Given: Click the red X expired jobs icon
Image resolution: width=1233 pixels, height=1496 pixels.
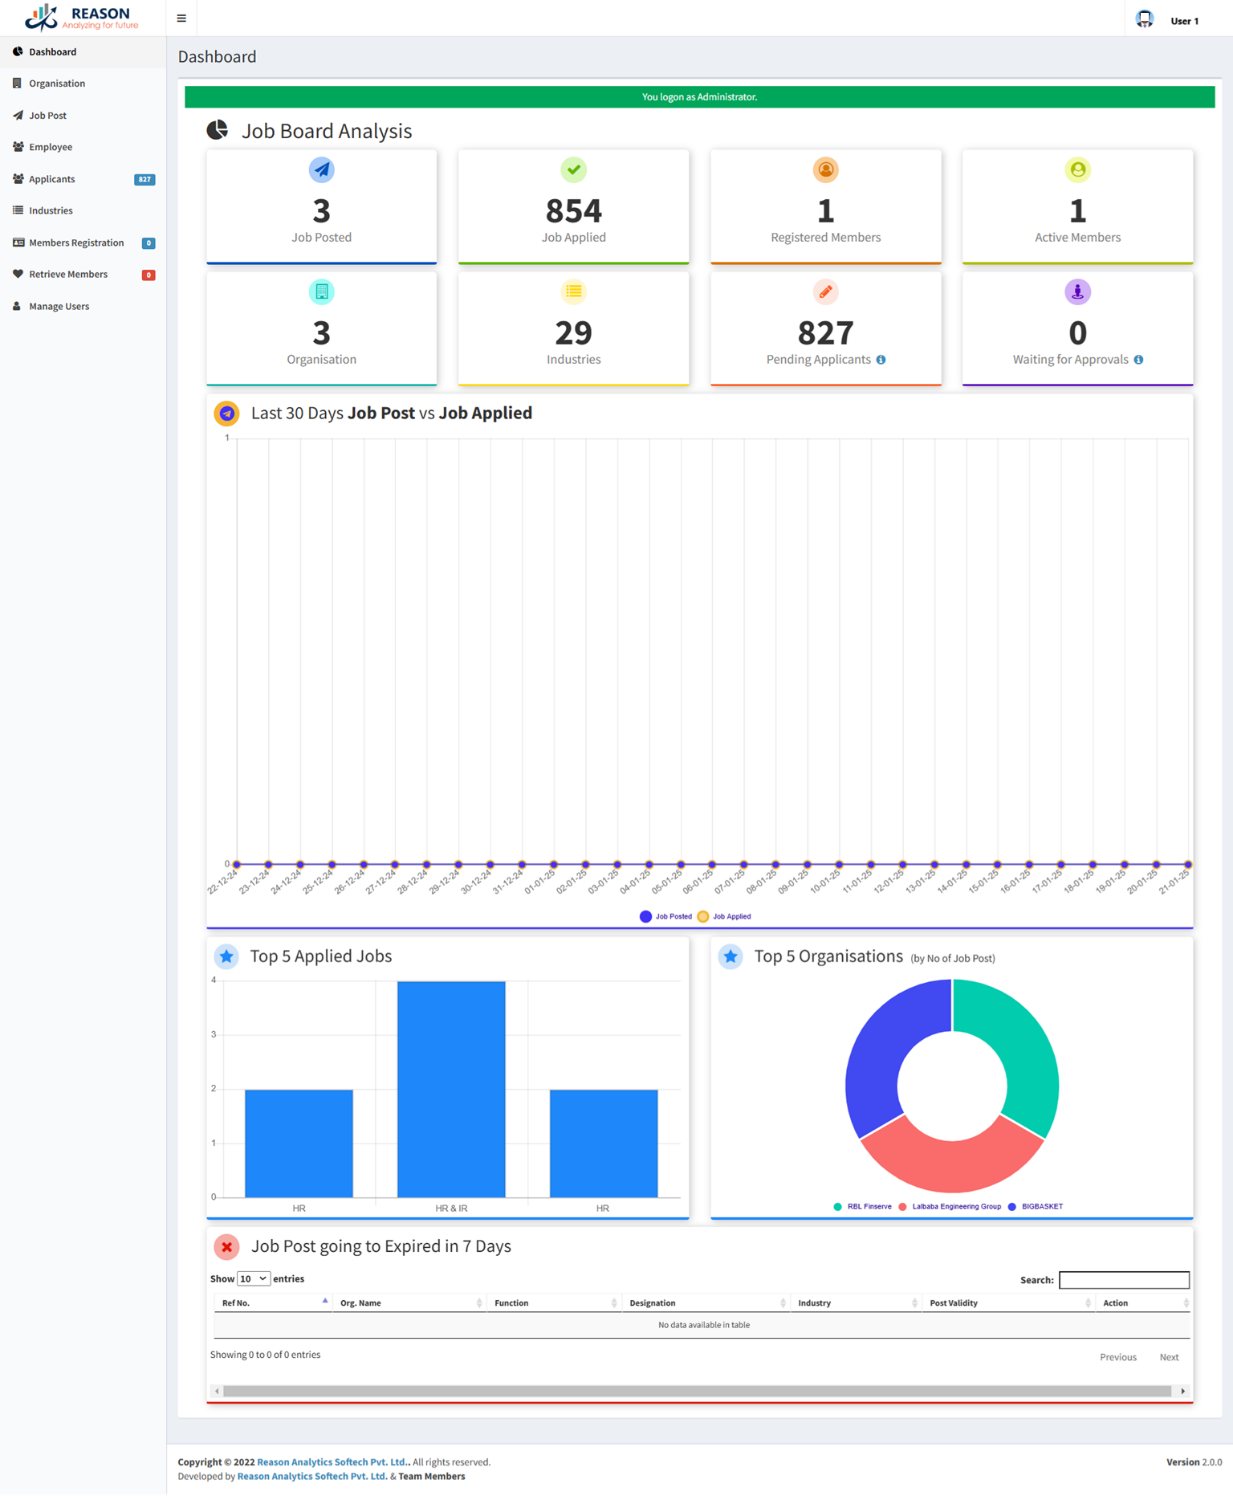Looking at the screenshot, I should click(227, 1247).
